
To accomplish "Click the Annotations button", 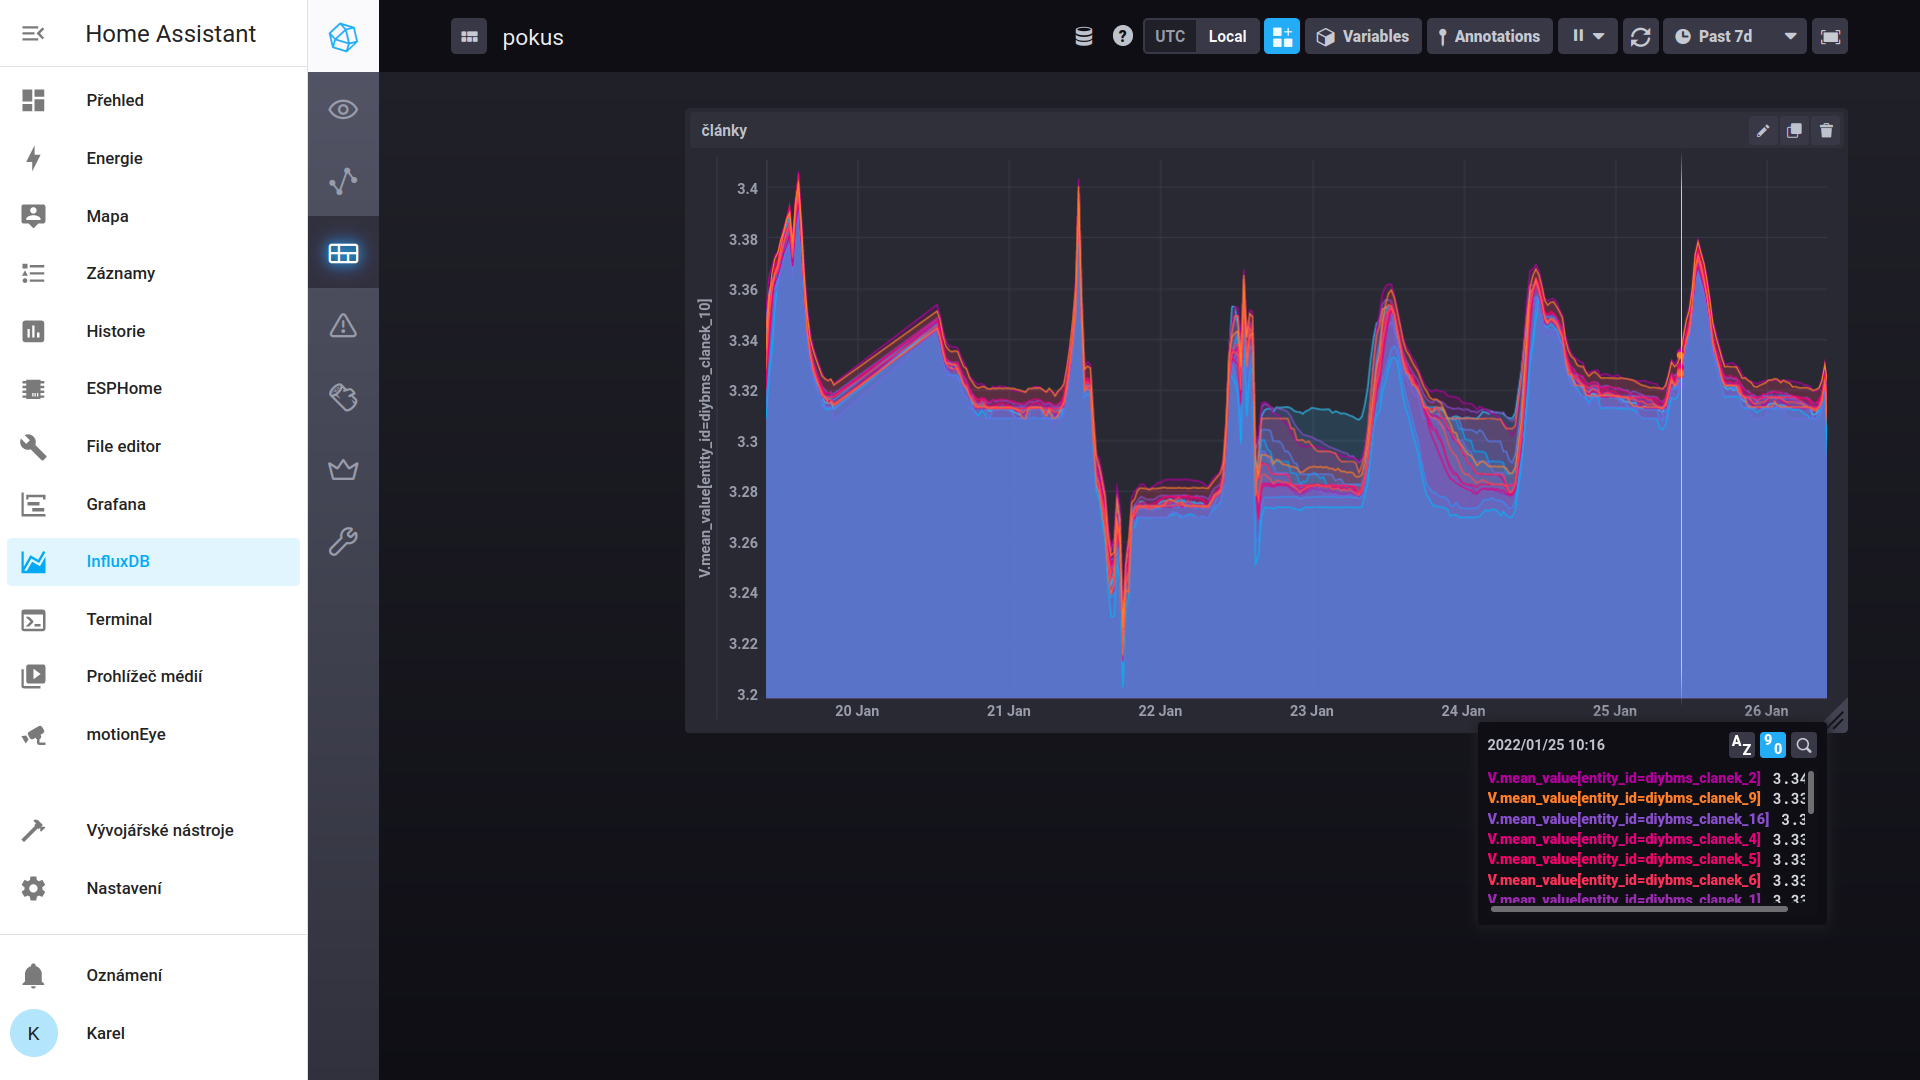I will pos(1489,37).
